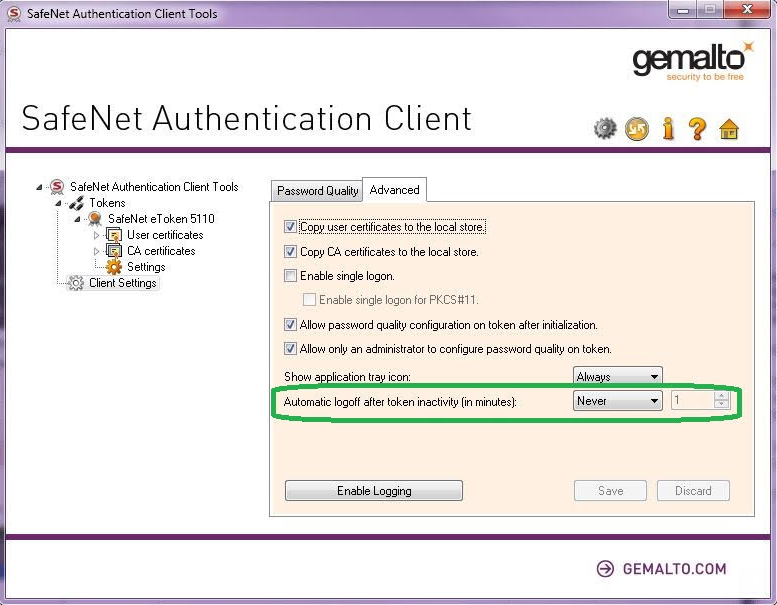Viewport: 777px width, 605px height.
Task: Click the Discard button
Action: coord(693,491)
